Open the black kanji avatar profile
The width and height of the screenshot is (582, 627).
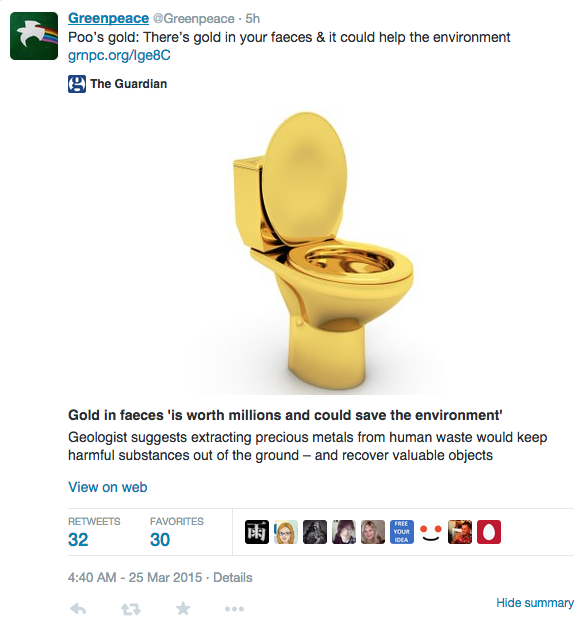pos(257,532)
